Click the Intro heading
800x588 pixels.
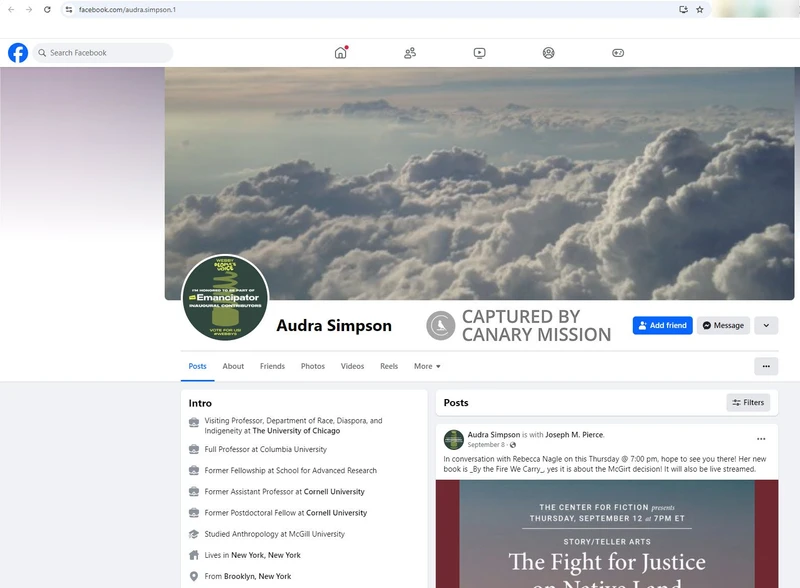[x=200, y=403]
